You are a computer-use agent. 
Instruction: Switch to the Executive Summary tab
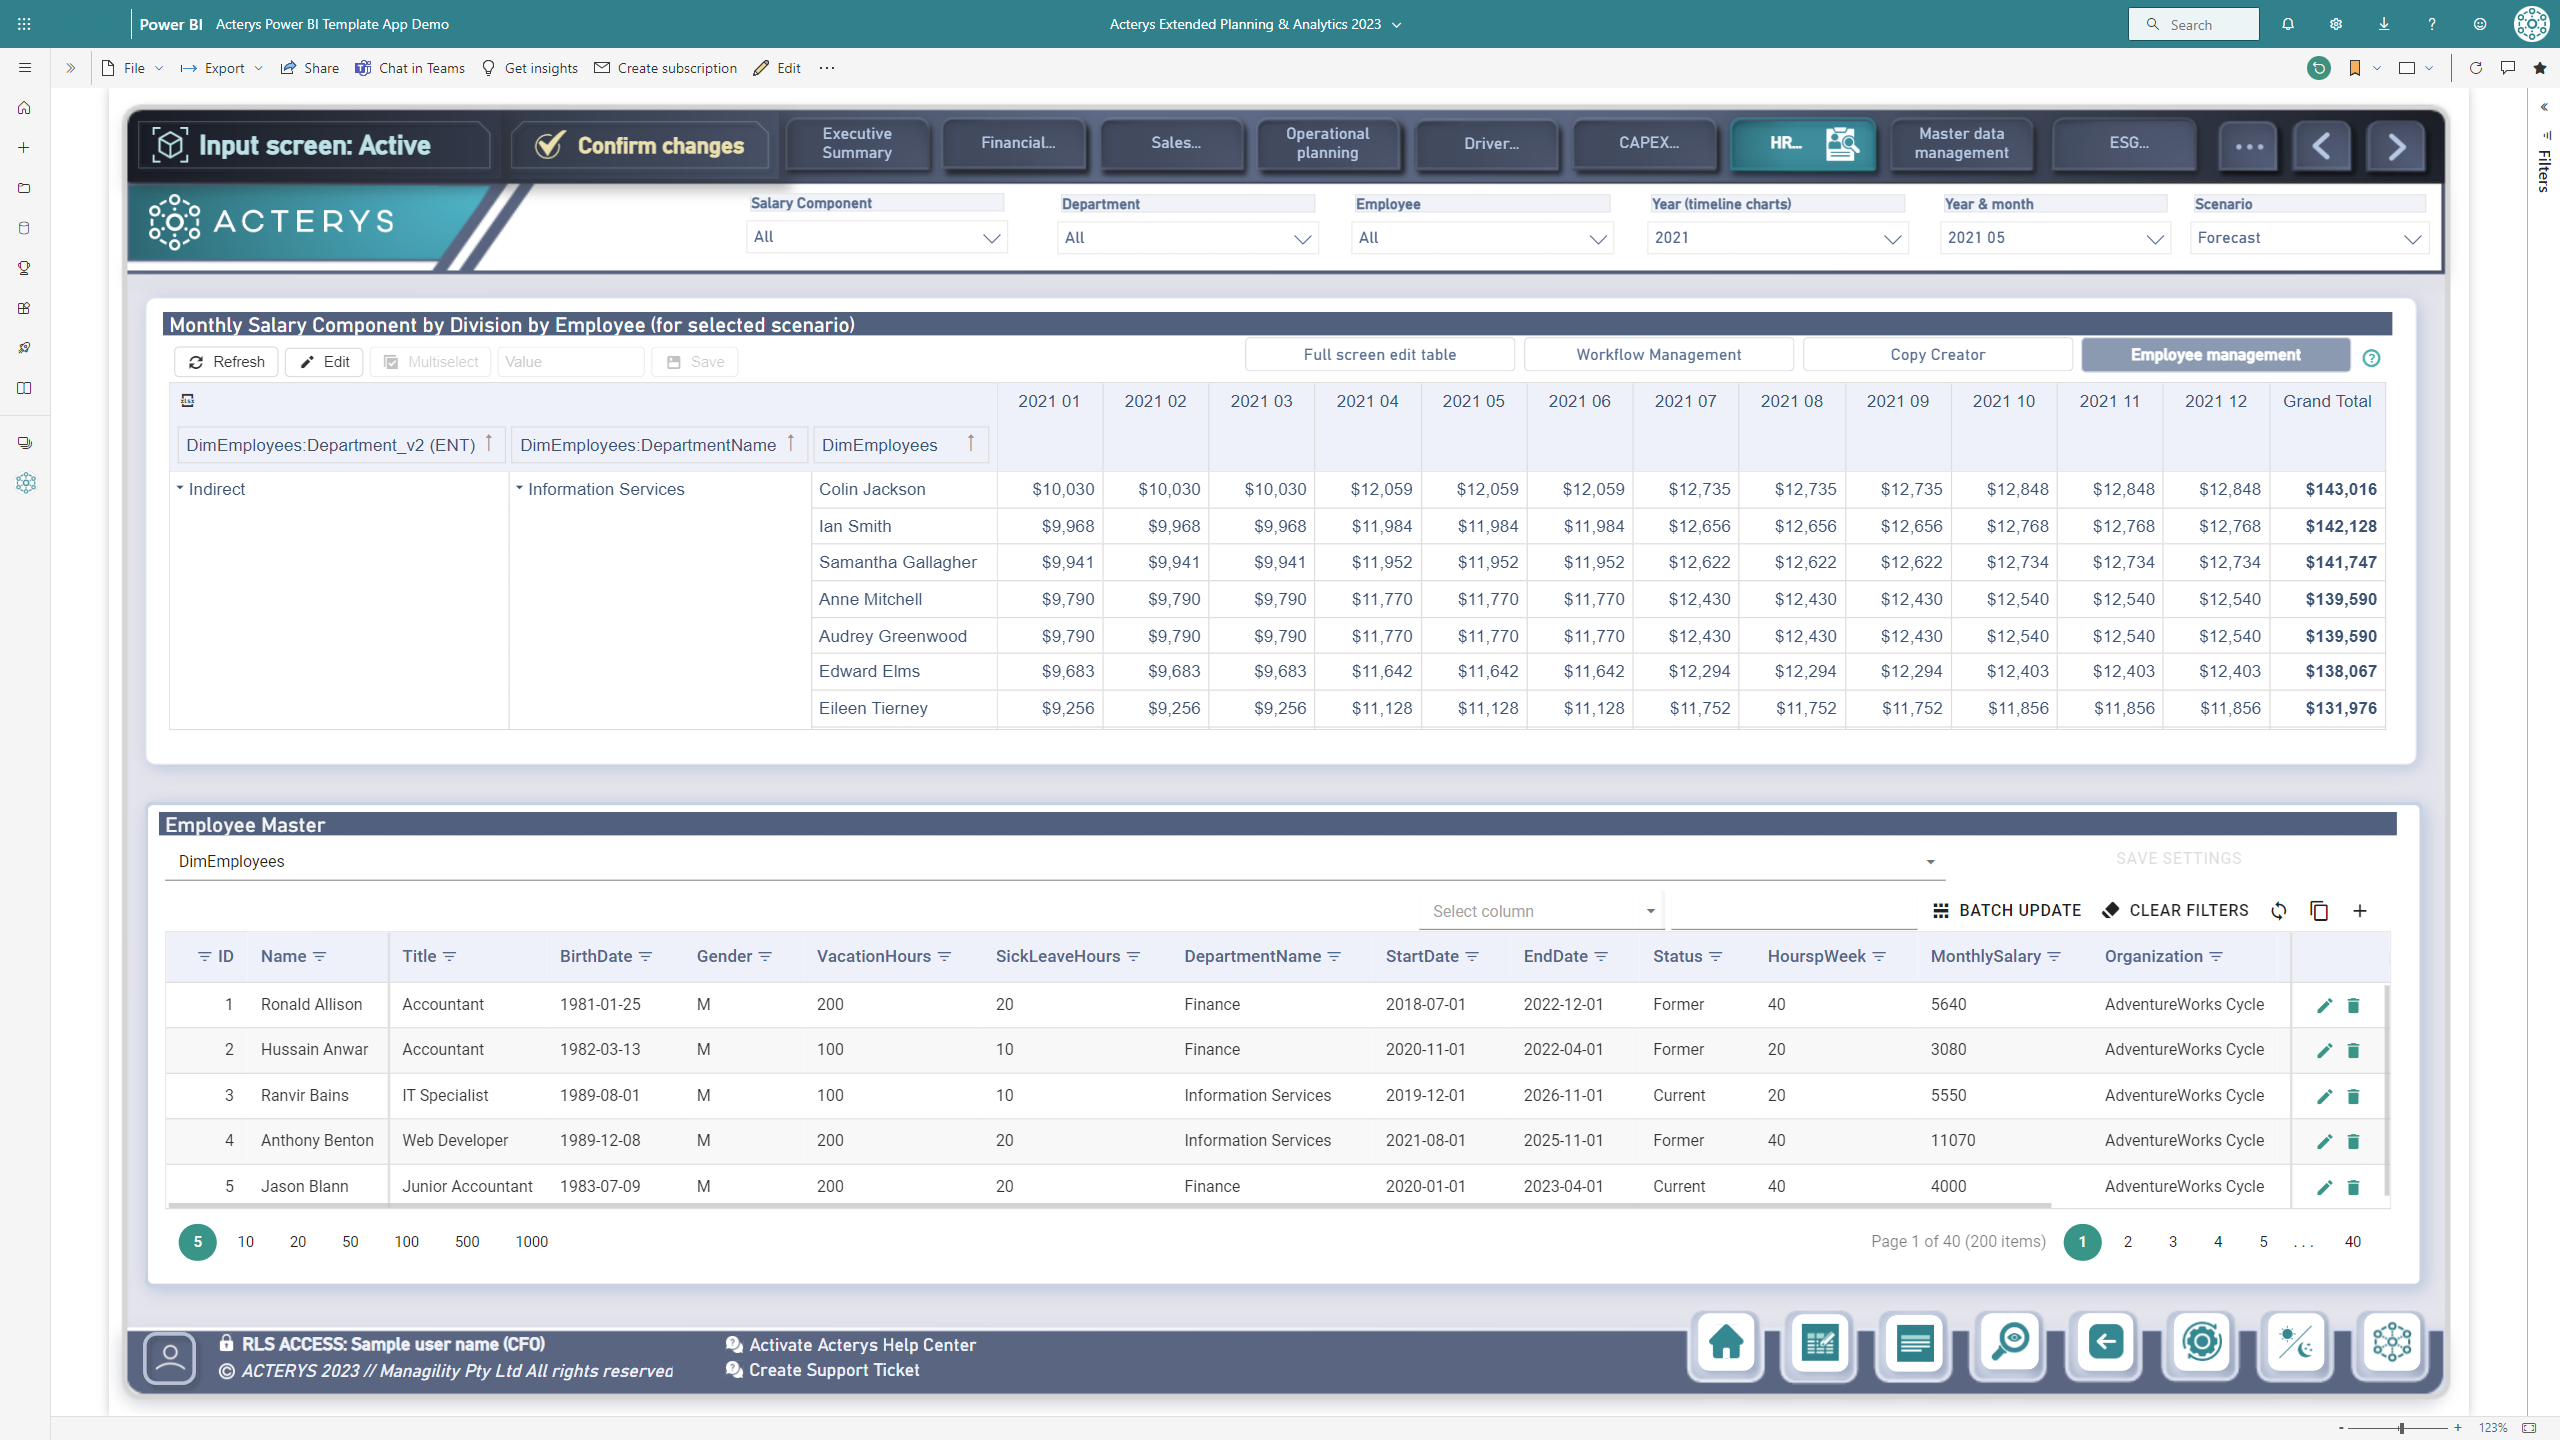856,143
